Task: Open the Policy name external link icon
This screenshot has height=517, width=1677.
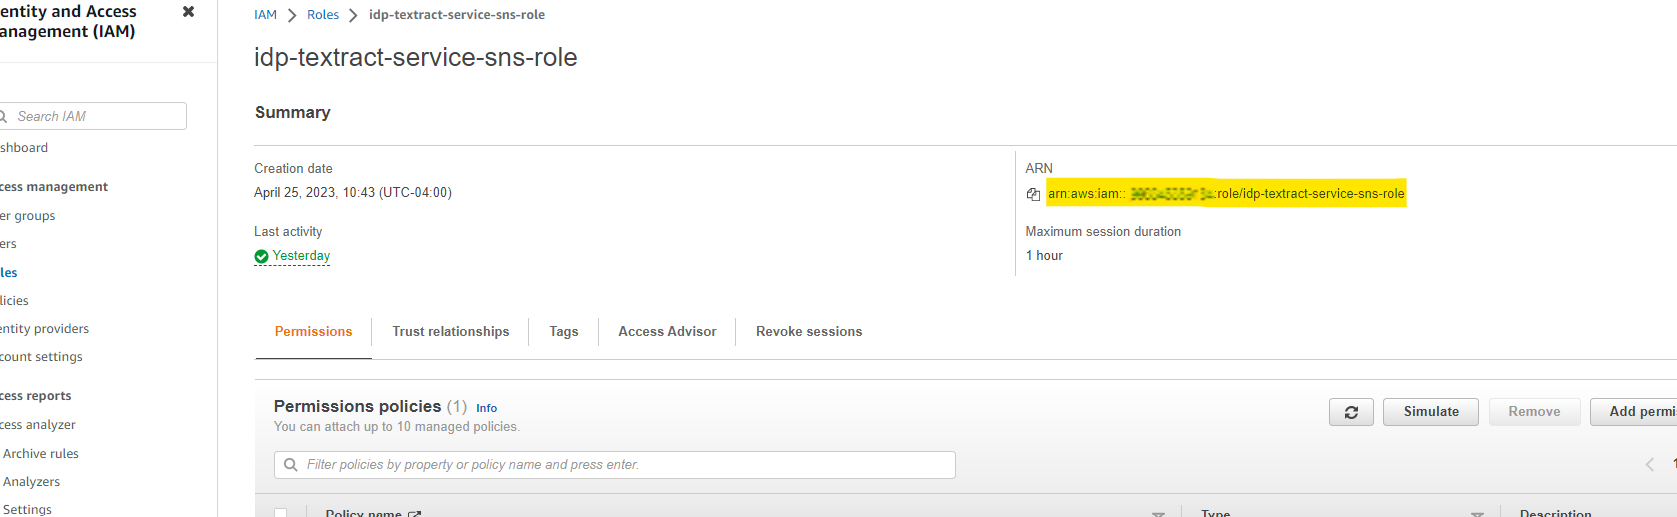Action: pos(414,514)
